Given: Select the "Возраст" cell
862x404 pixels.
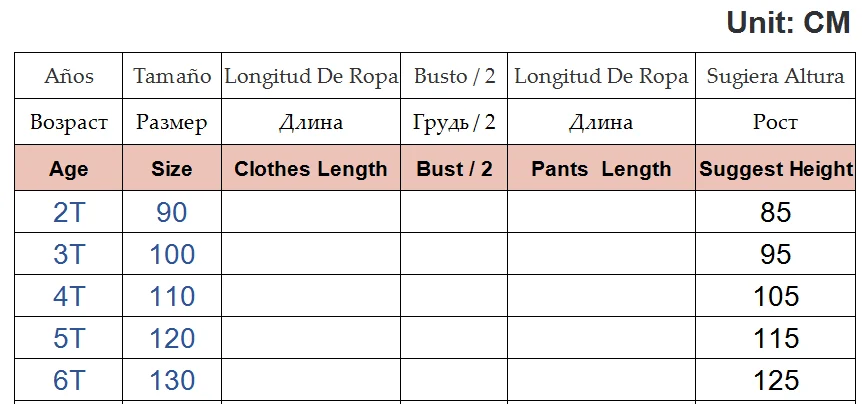Looking at the screenshot, I should tap(69, 123).
